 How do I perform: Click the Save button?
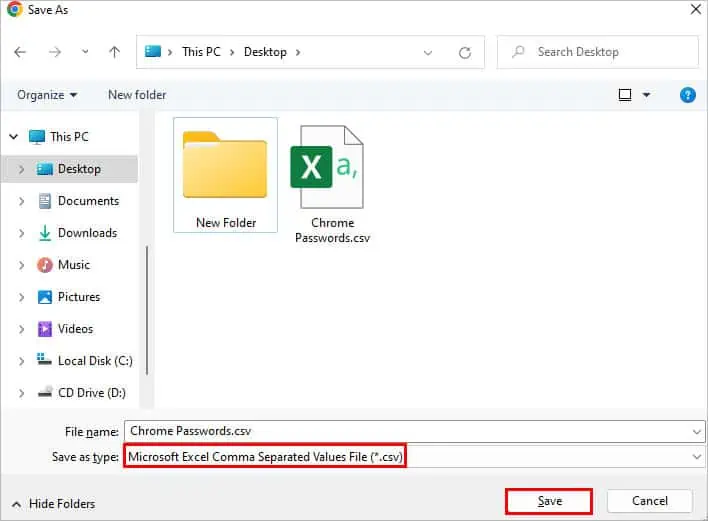pos(549,501)
